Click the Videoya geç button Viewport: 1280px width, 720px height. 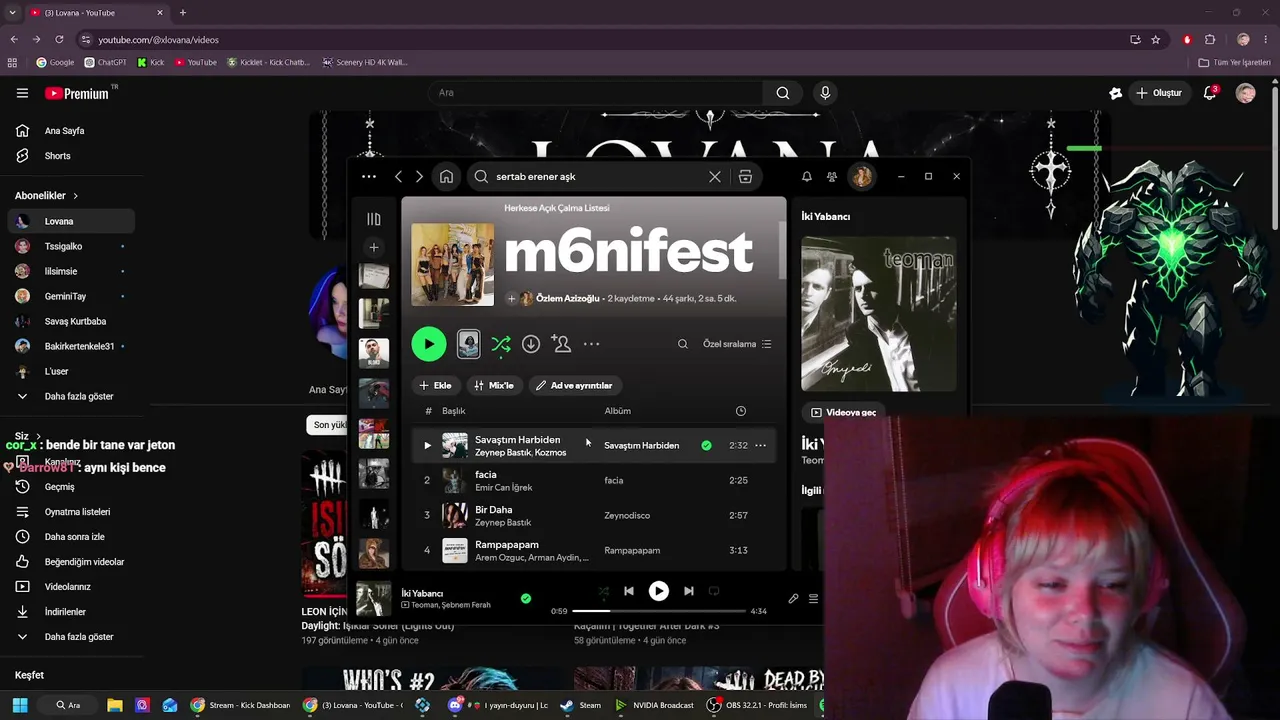(x=842, y=412)
